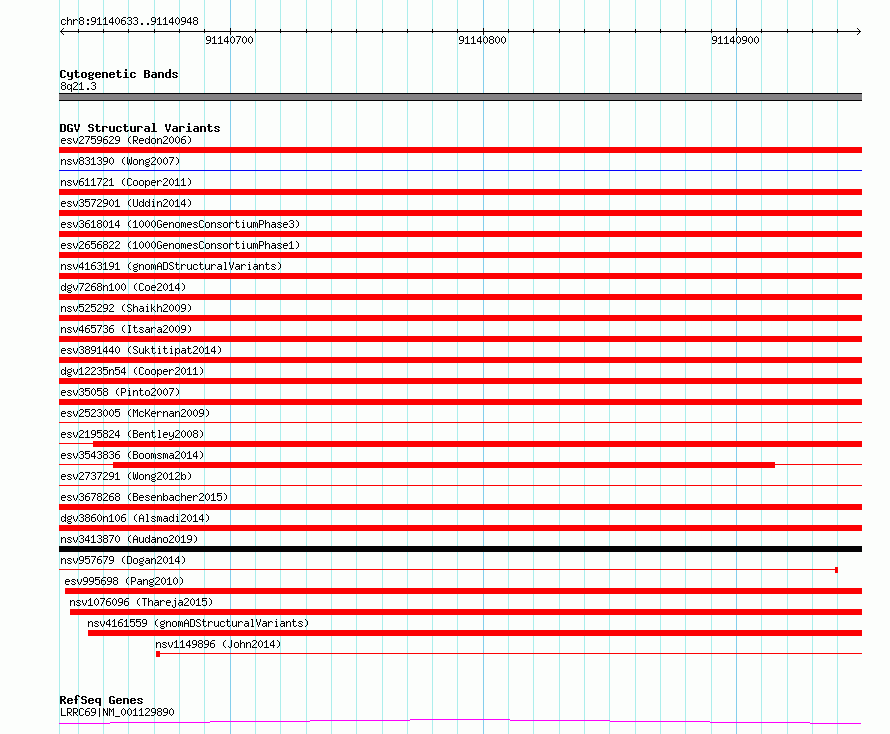Click the chr8:91140633..91140948 coordinate label
The height and width of the screenshot is (734, 890).
[129, 21]
